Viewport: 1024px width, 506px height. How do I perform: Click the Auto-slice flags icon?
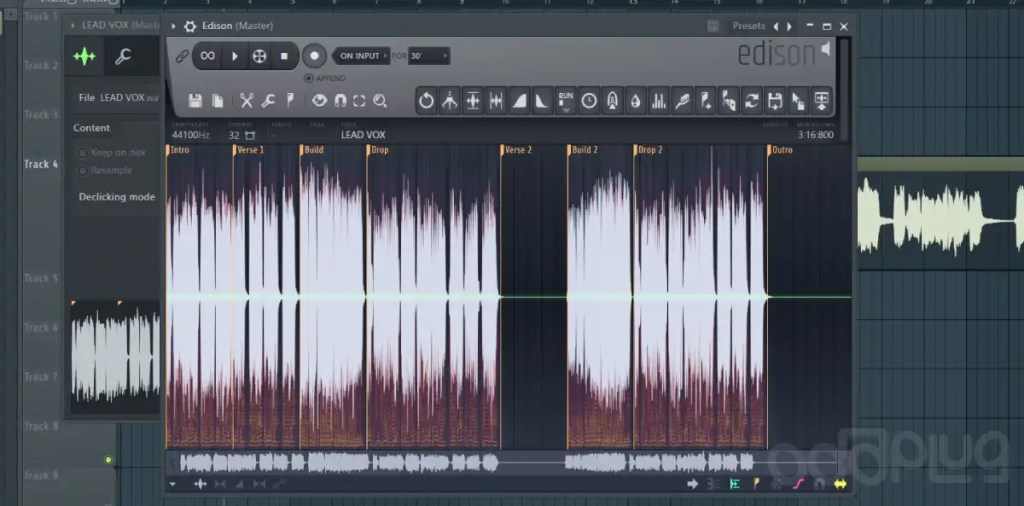click(x=729, y=101)
